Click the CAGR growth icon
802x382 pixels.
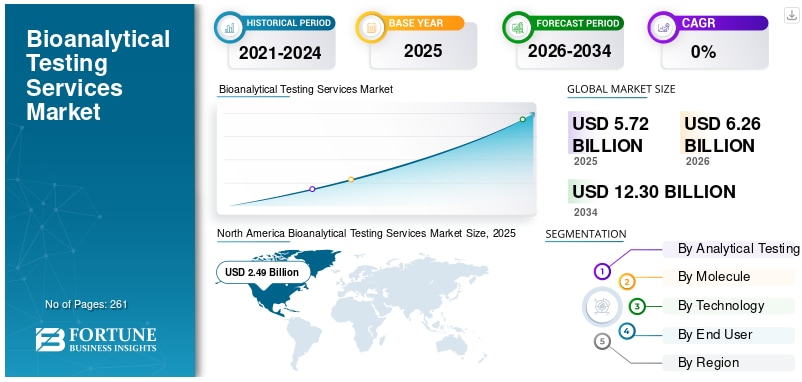point(663,27)
